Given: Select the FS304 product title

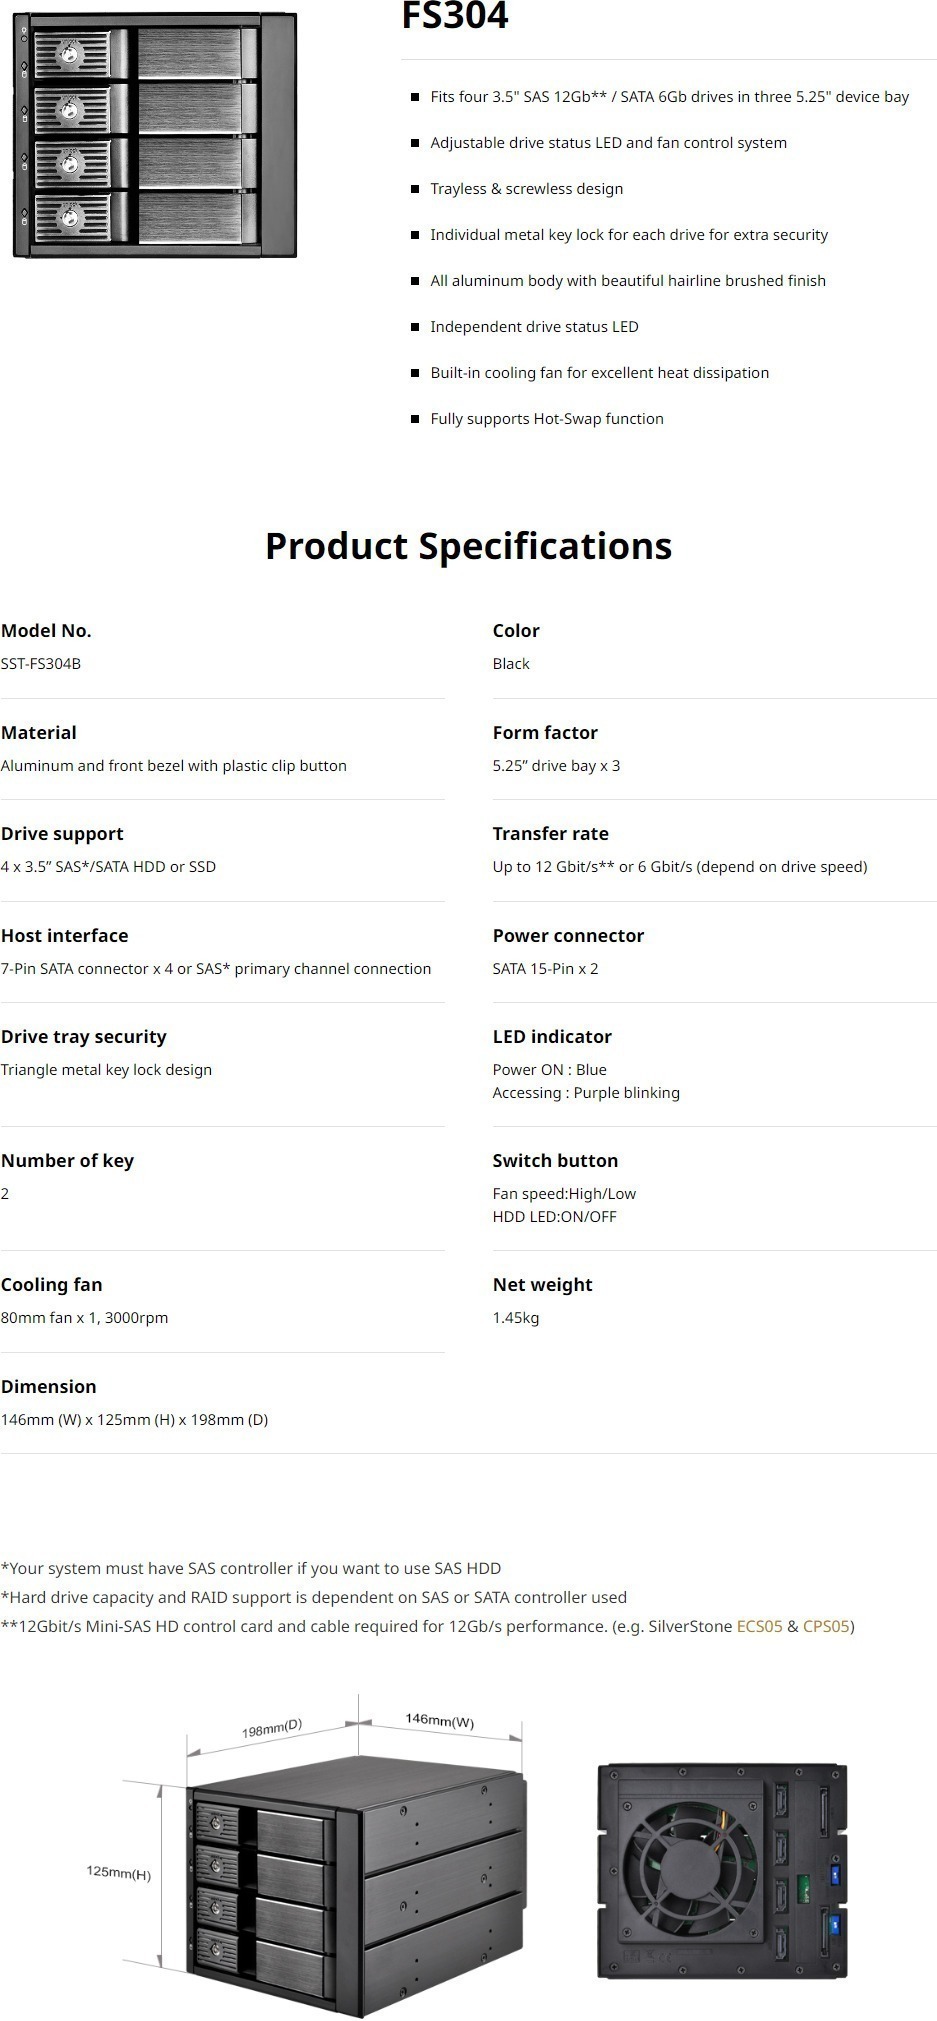Looking at the screenshot, I should (455, 17).
